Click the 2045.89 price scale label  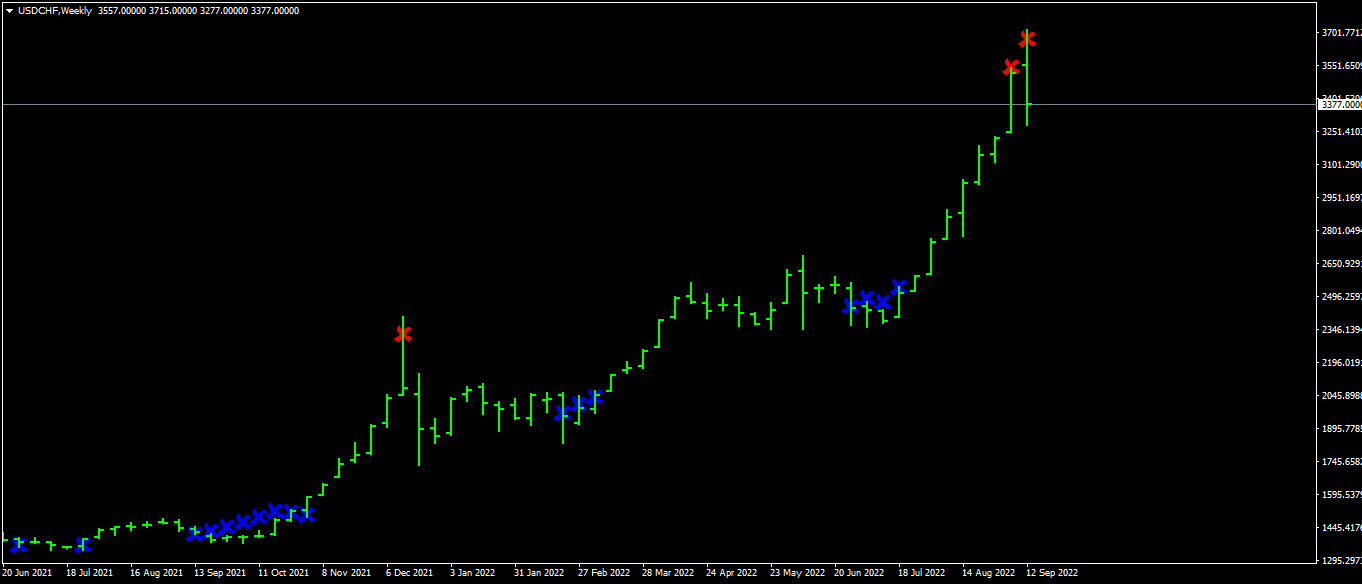point(1341,396)
